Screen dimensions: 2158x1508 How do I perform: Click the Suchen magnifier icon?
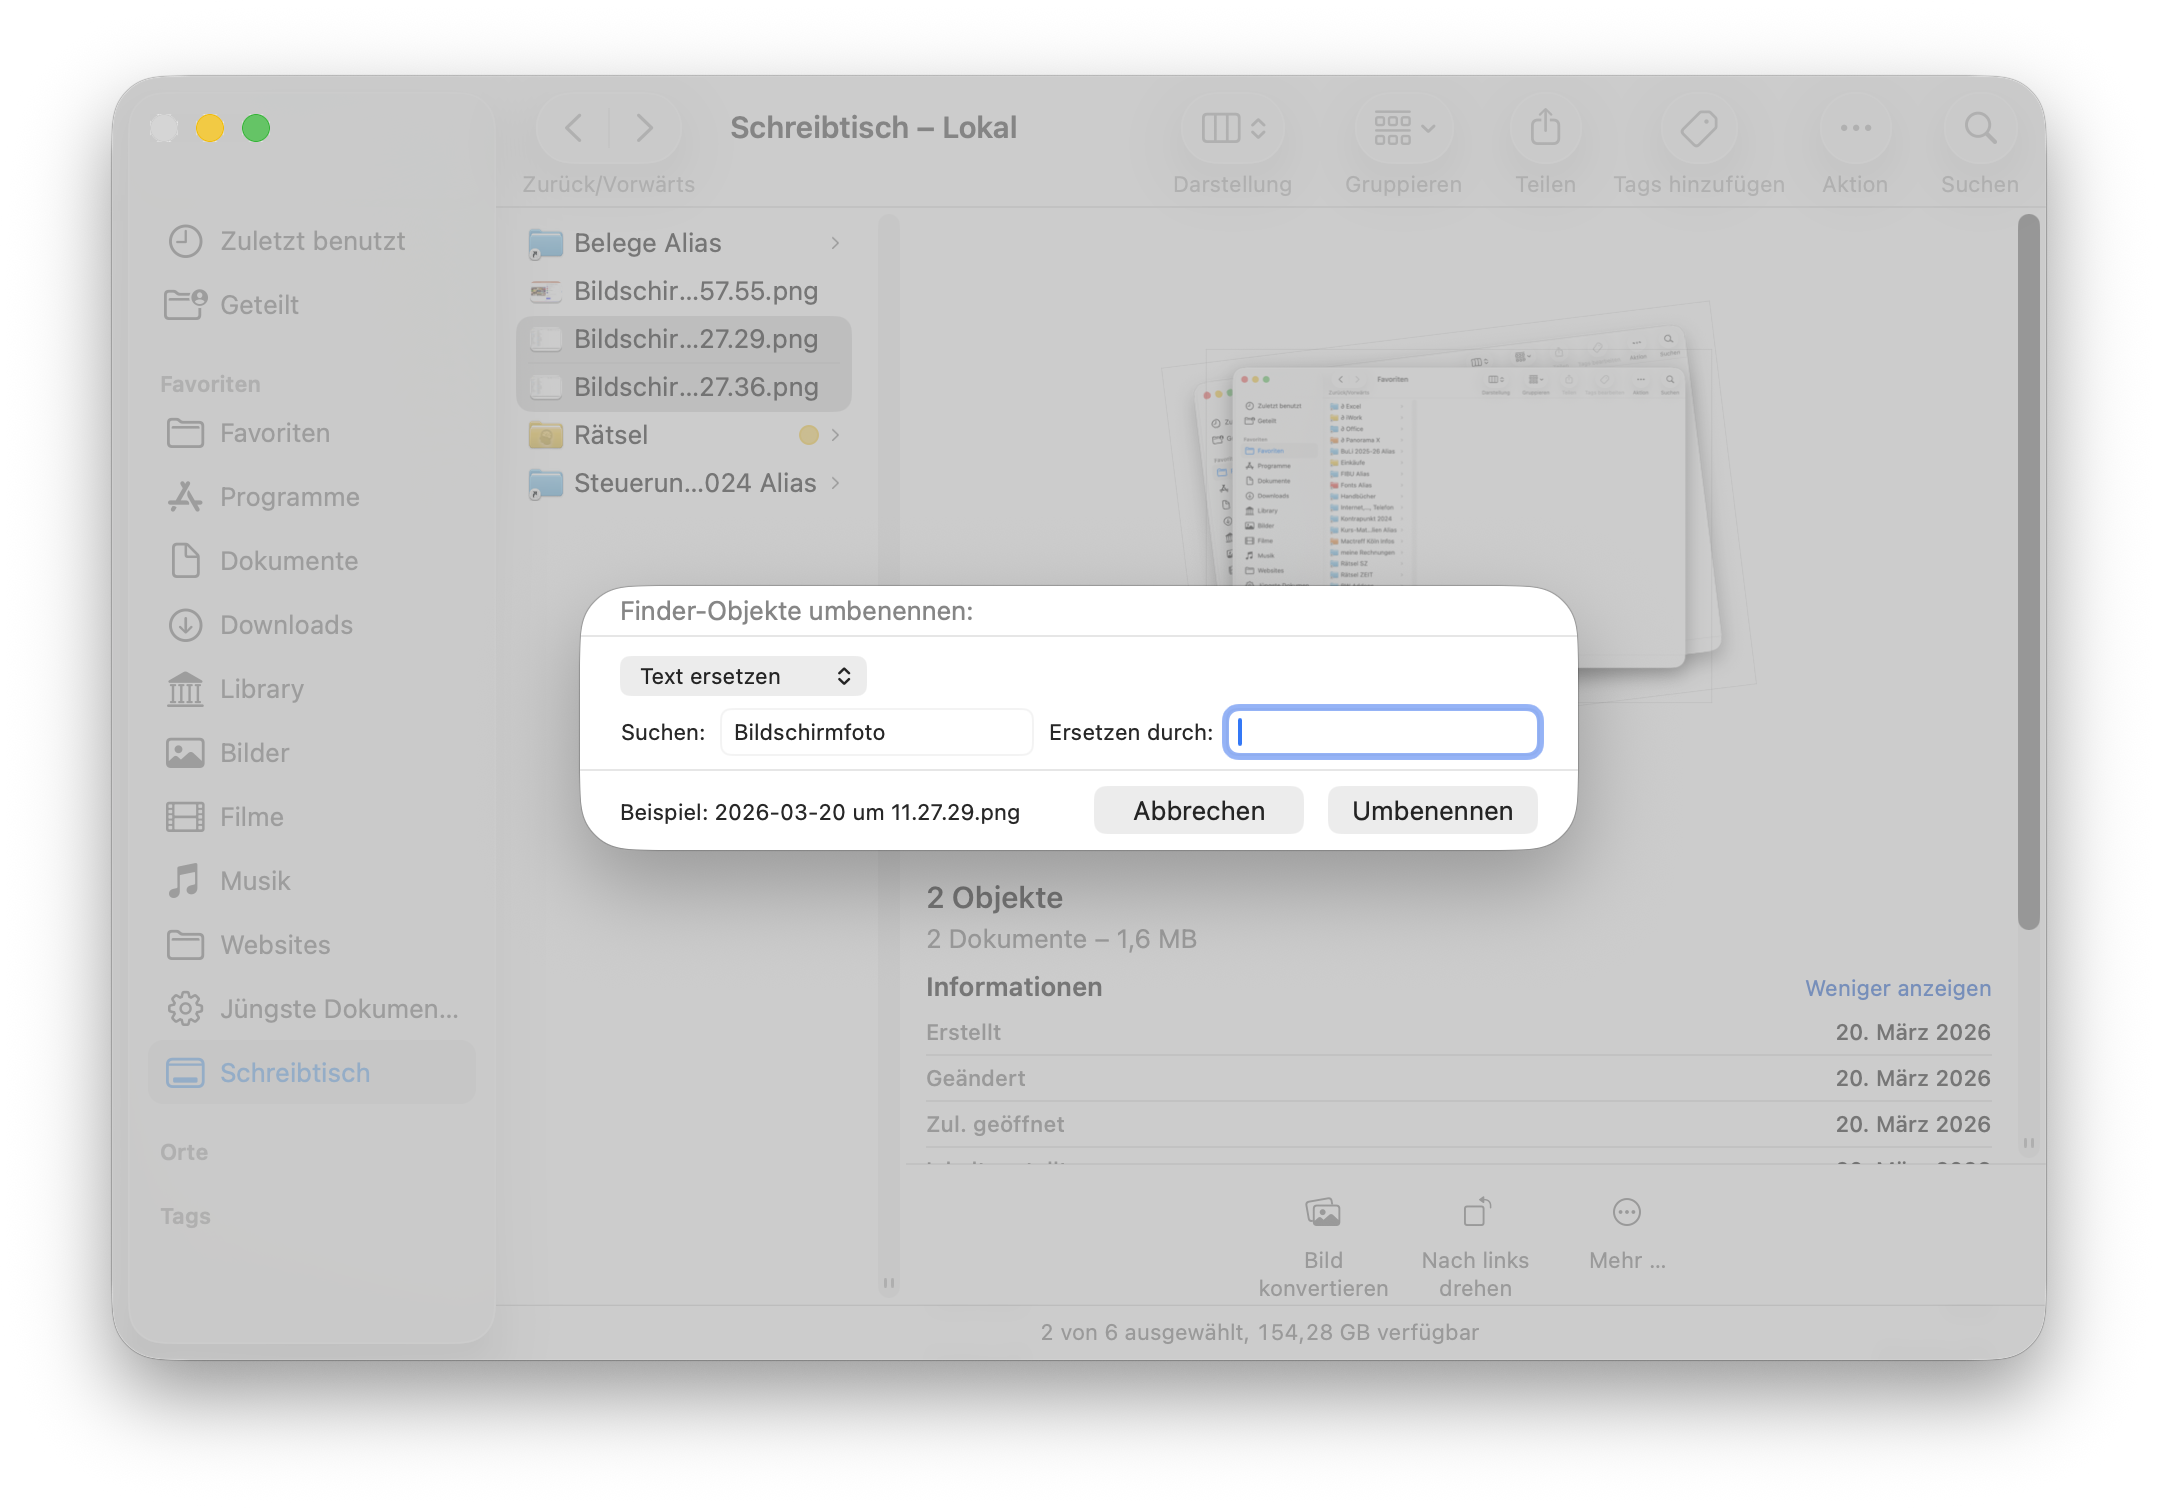(x=1979, y=128)
